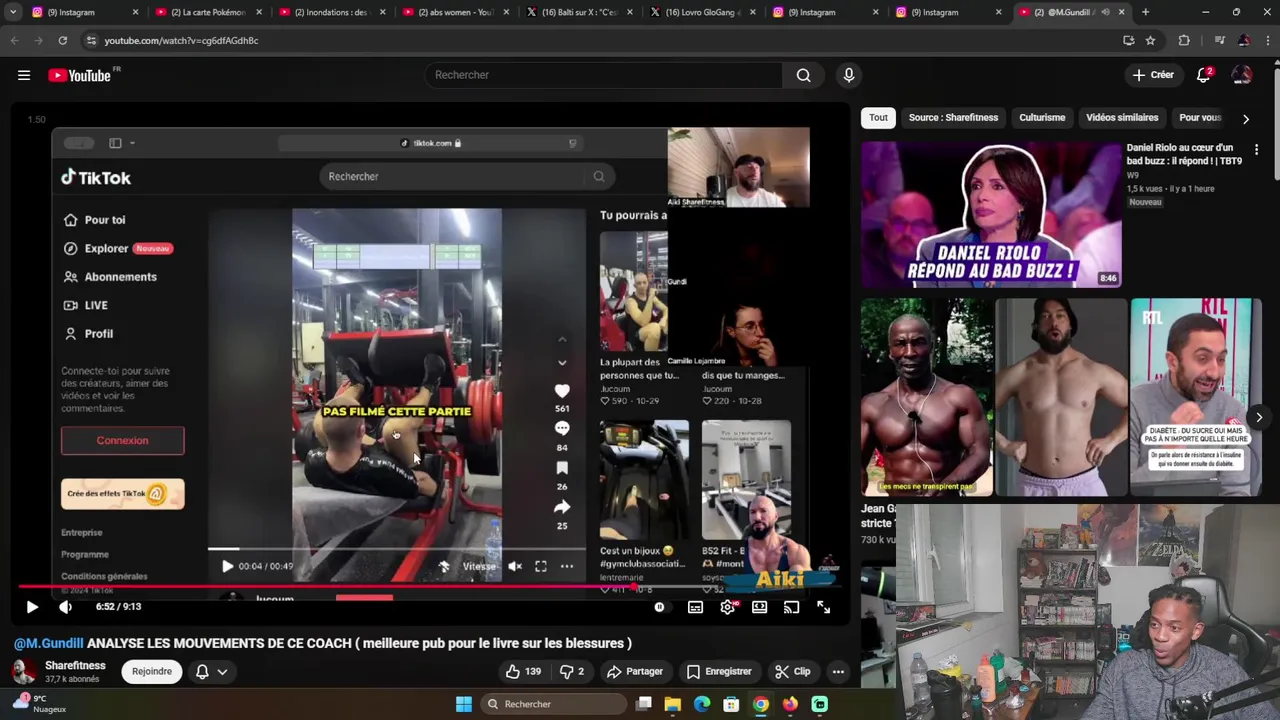Open the tab search dropdown arrow
The width and height of the screenshot is (1280, 720).
click(13, 12)
